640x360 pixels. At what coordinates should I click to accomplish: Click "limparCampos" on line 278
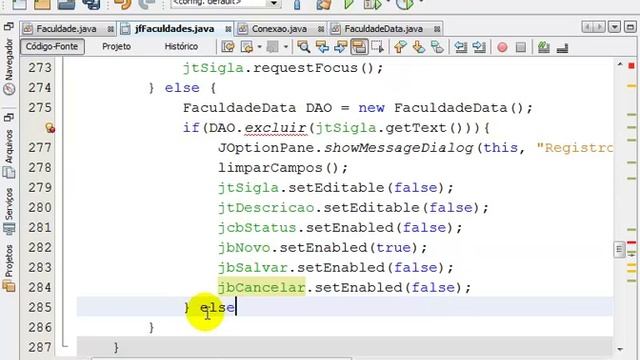pyautogui.click(x=270, y=168)
